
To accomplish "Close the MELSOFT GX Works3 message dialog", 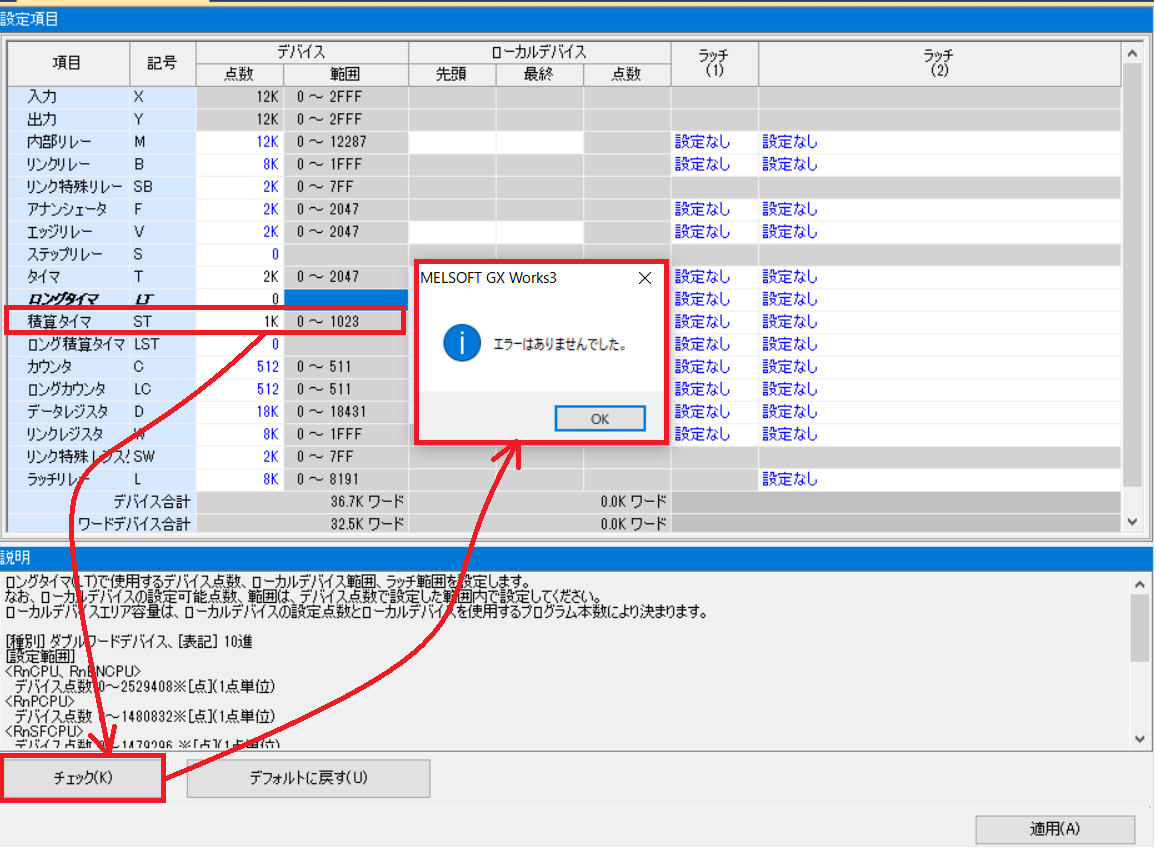I will [644, 278].
